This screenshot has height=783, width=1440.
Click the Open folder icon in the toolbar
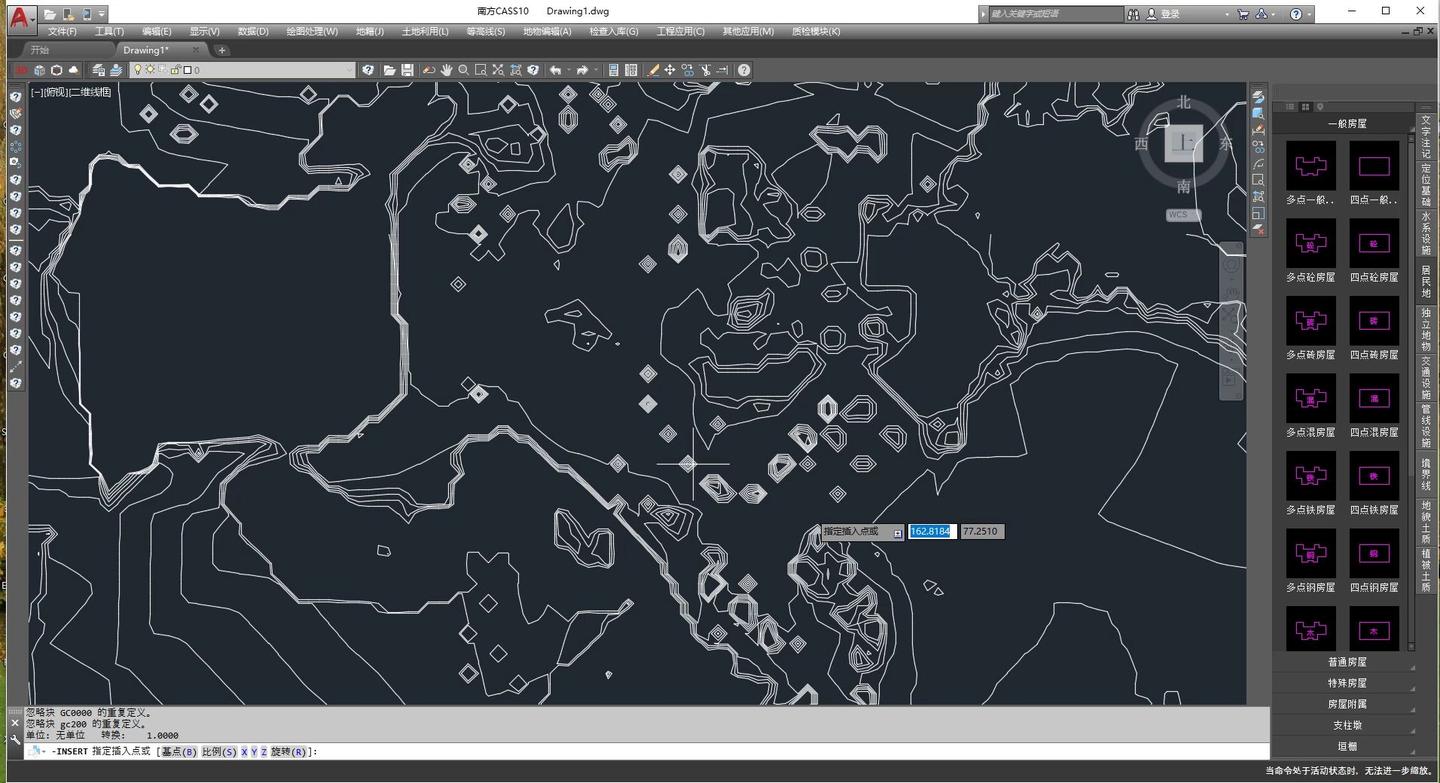[x=390, y=70]
